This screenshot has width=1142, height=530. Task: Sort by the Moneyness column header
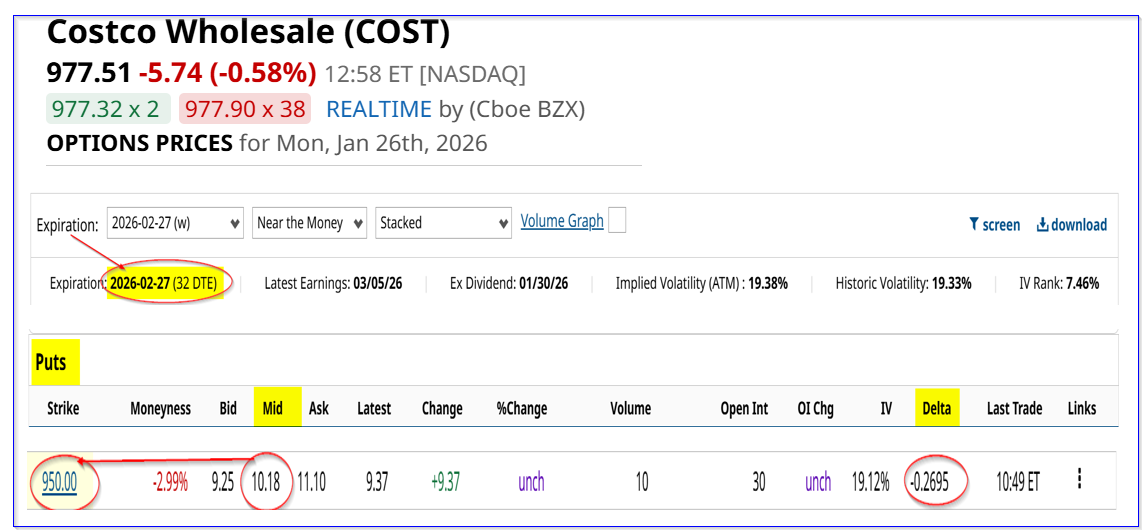coord(160,408)
